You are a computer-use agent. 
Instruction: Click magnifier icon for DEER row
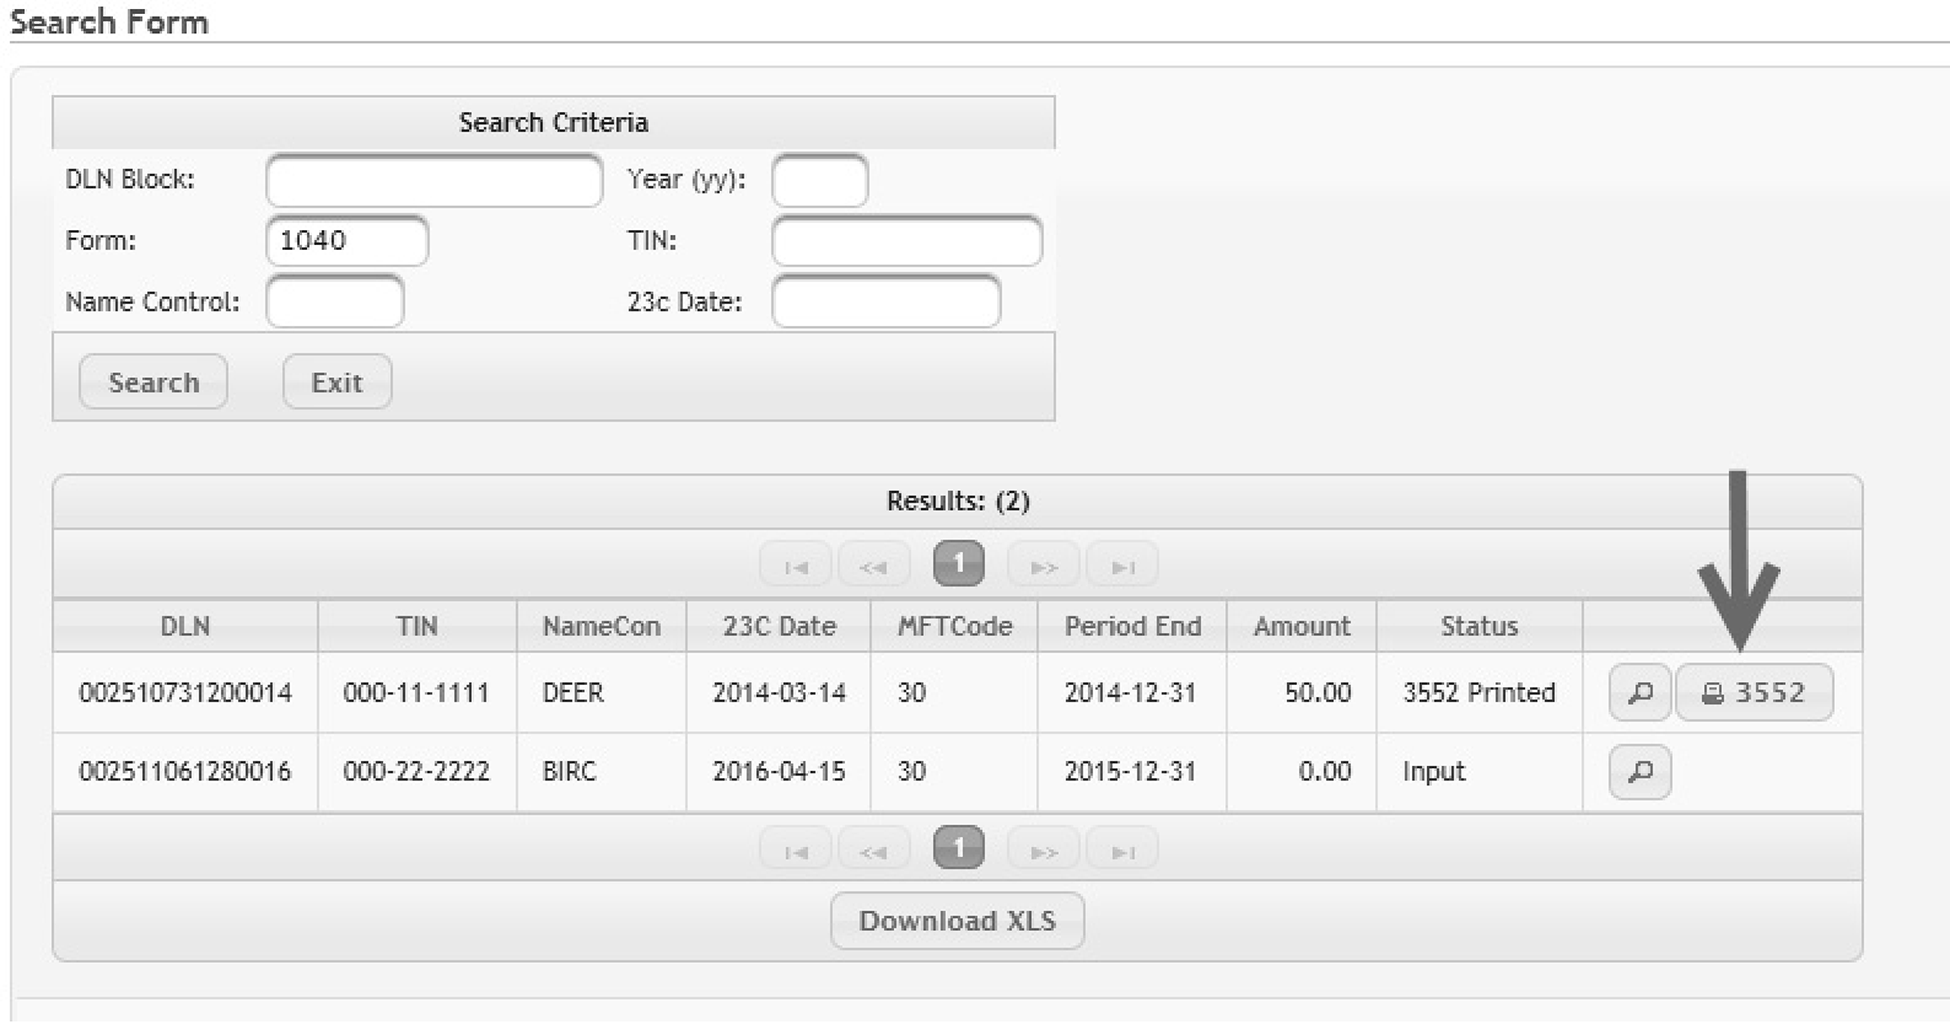coord(1639,692)
